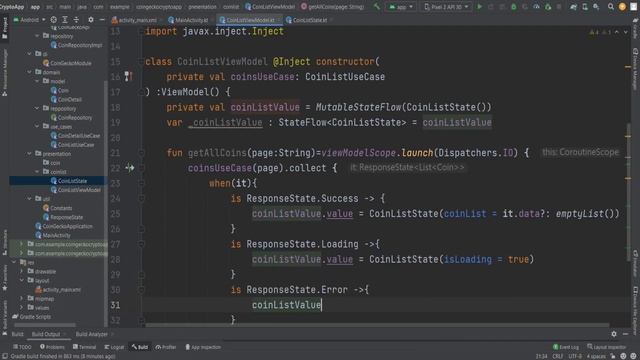Go to previous highlighted error arrow
The width and height of the screenshot is (640, 360).
point(617,32)
